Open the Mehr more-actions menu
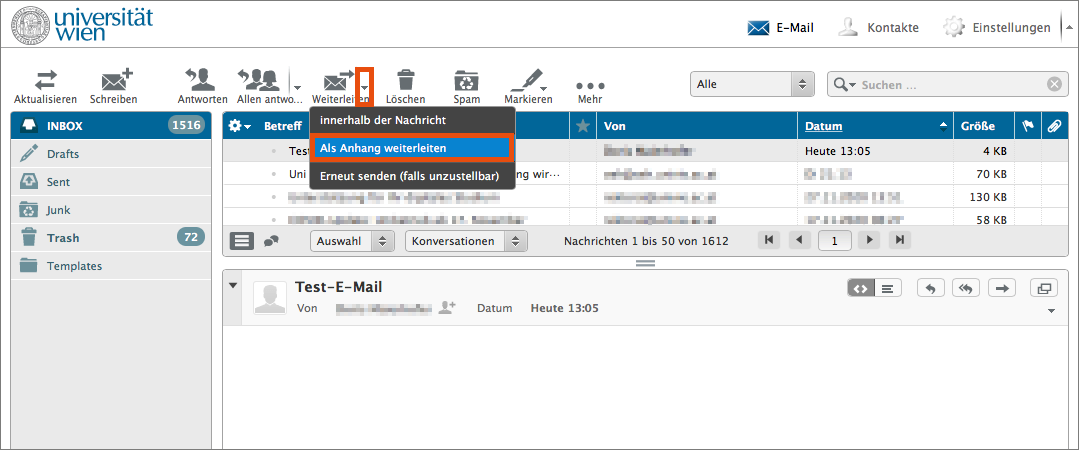The height and width of the screenshot is (450, 1079). tap(589, 86)
